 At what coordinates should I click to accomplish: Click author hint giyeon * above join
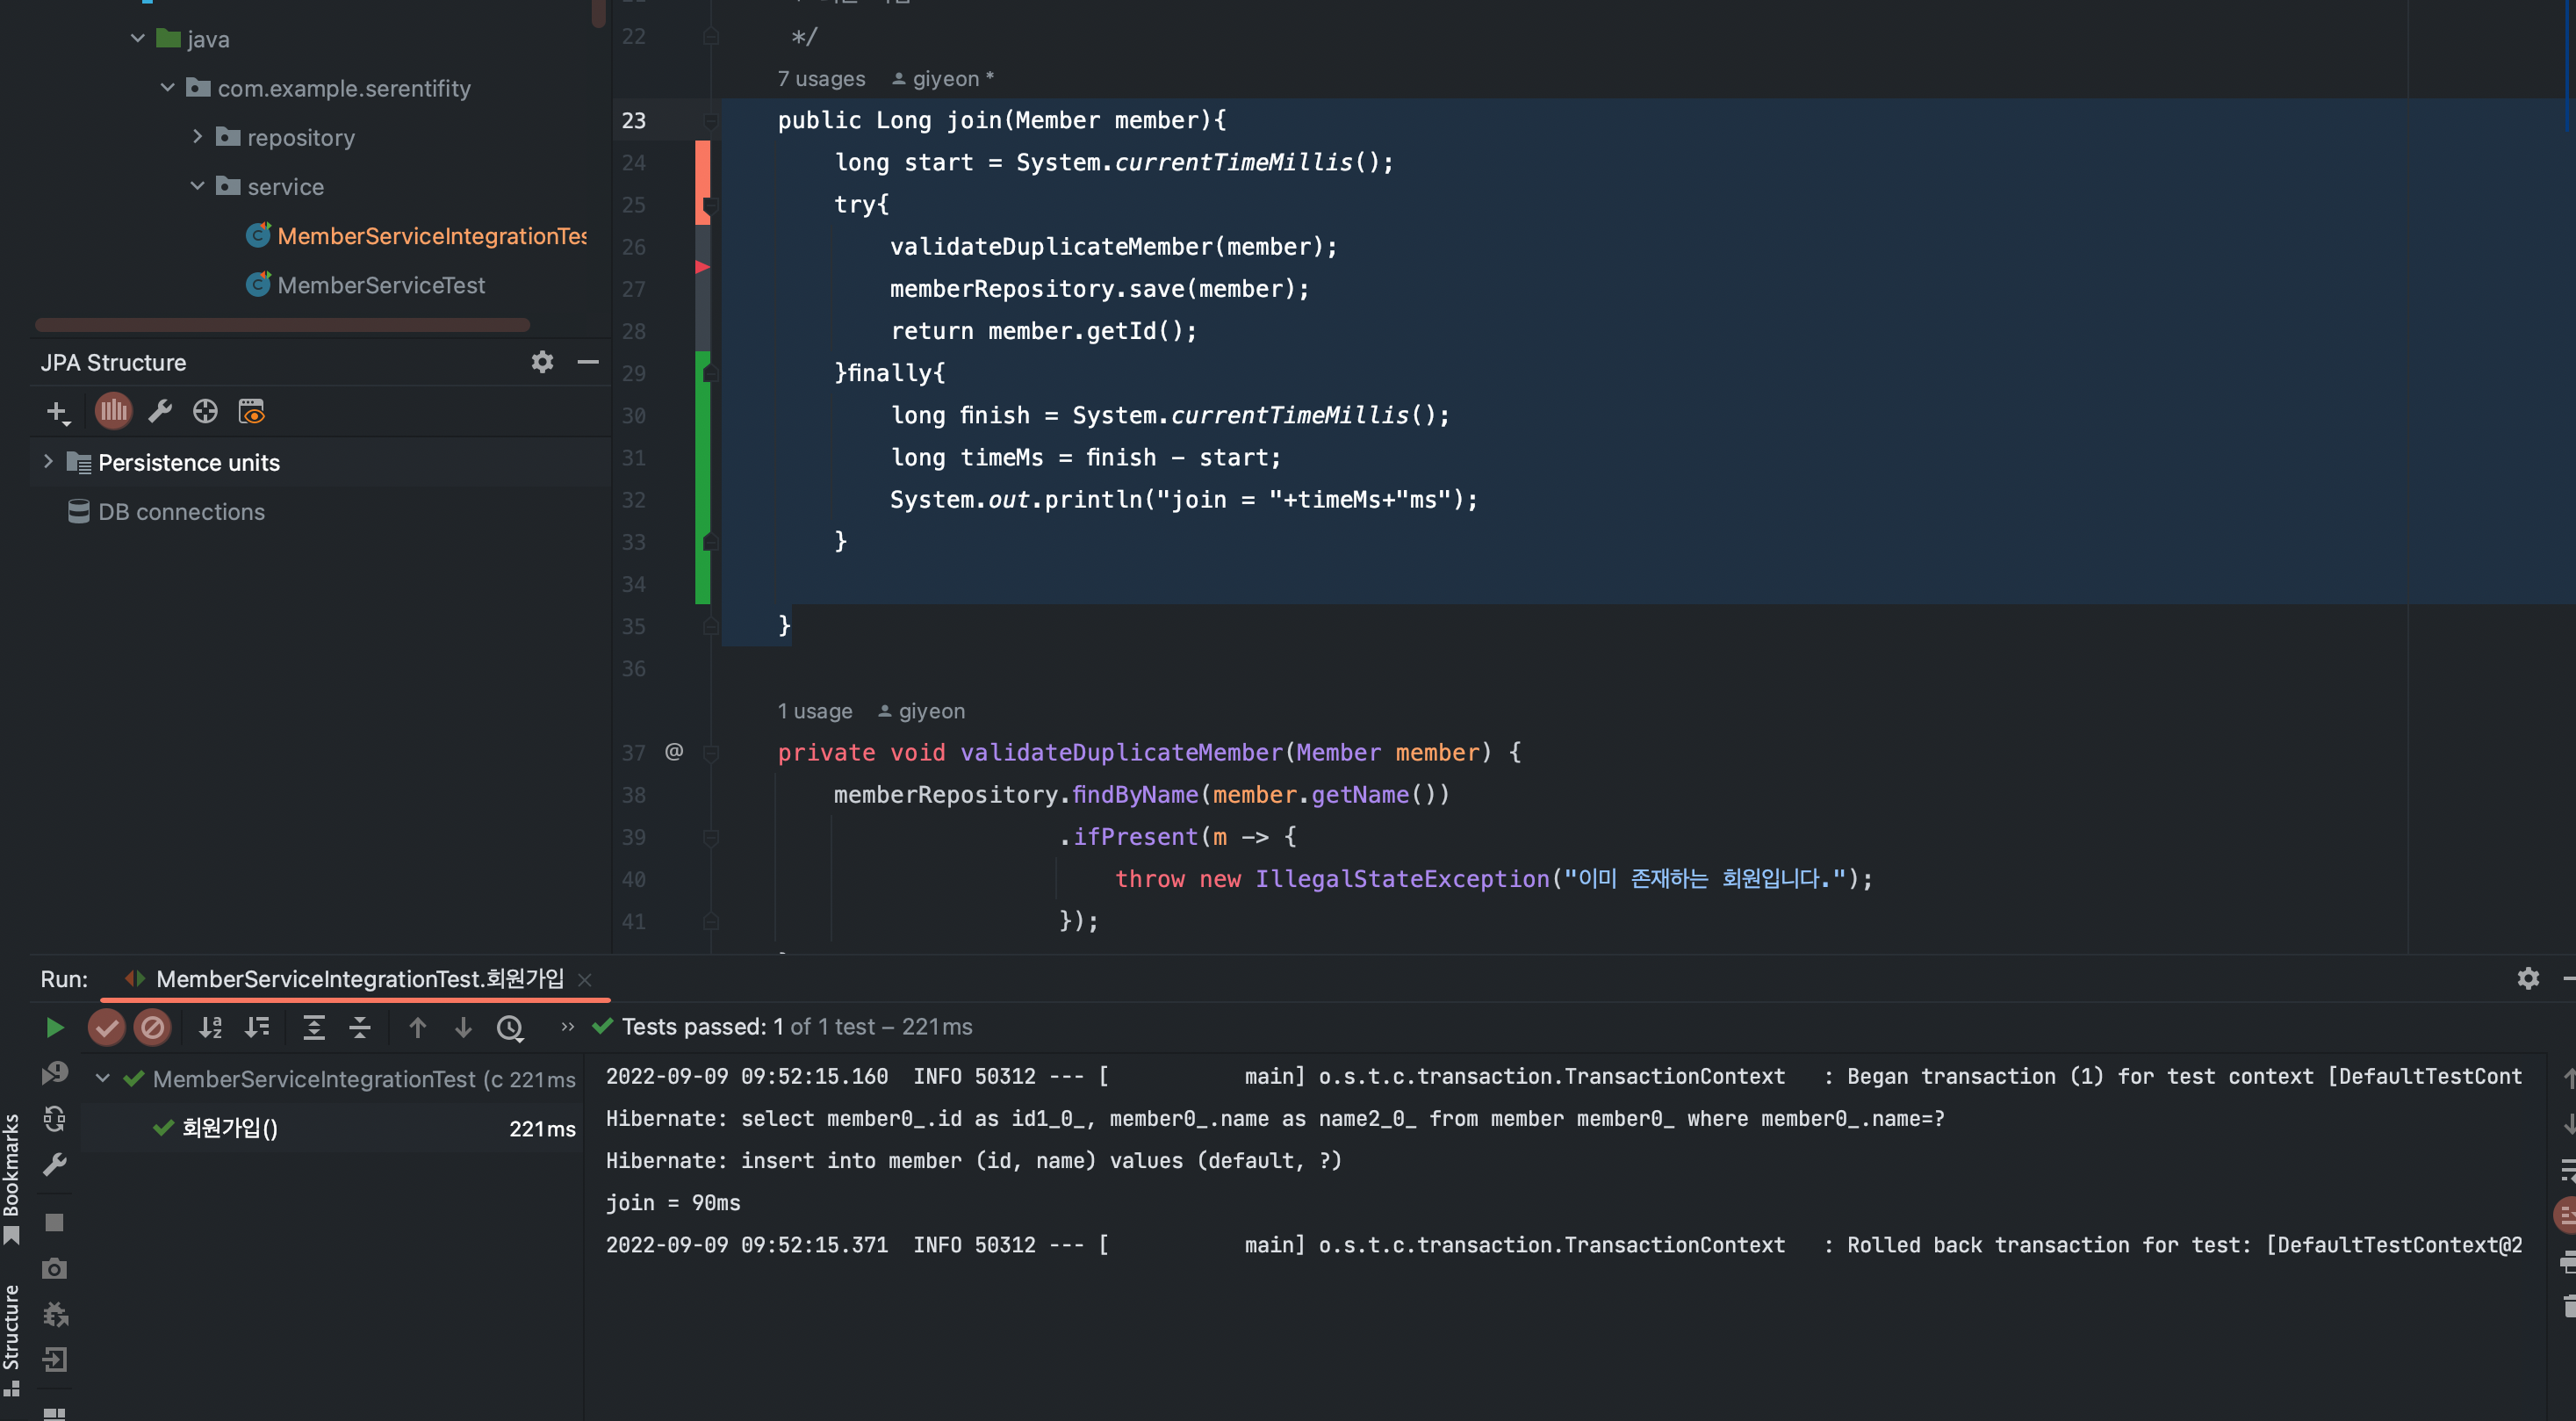pos(943,78)
